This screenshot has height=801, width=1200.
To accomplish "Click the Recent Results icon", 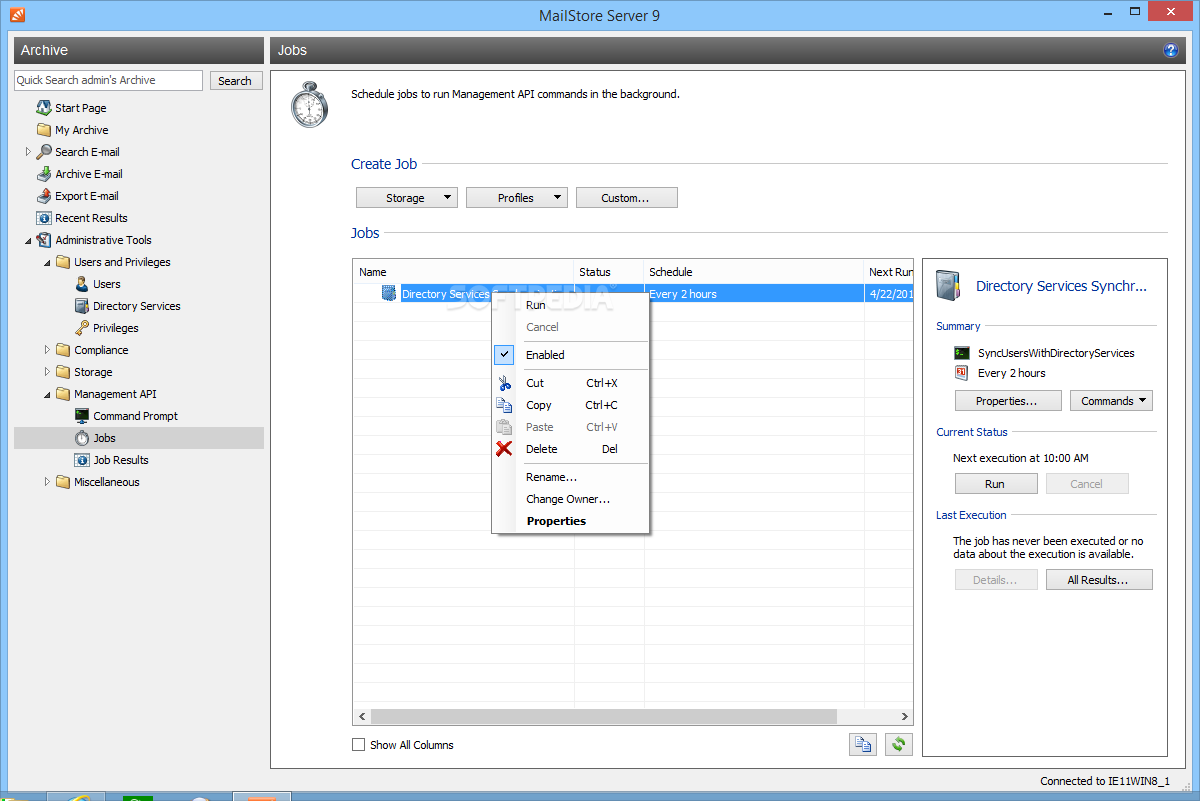I will [44, 218].
